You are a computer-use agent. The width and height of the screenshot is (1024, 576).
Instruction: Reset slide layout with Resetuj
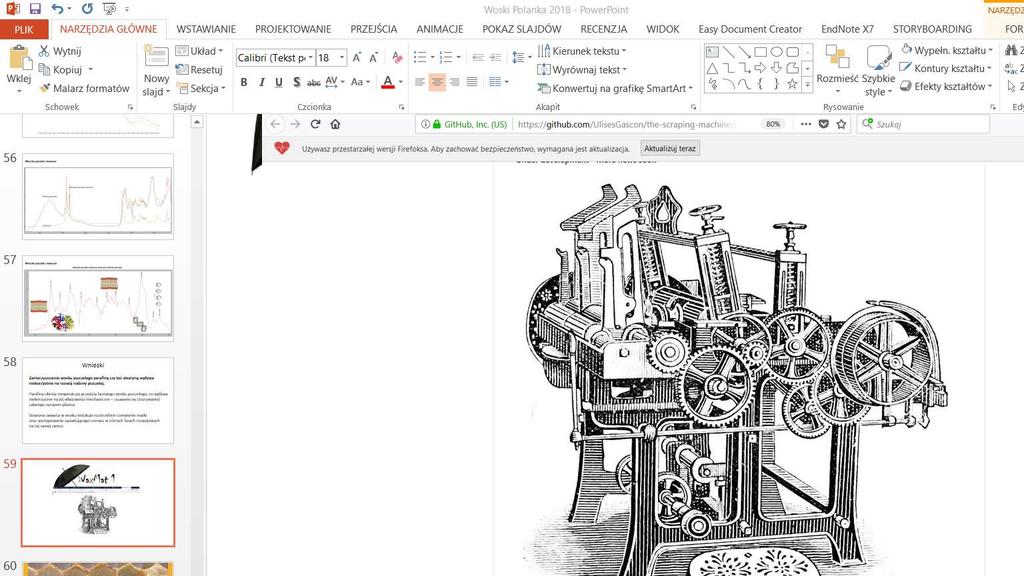tap(200, 69)
